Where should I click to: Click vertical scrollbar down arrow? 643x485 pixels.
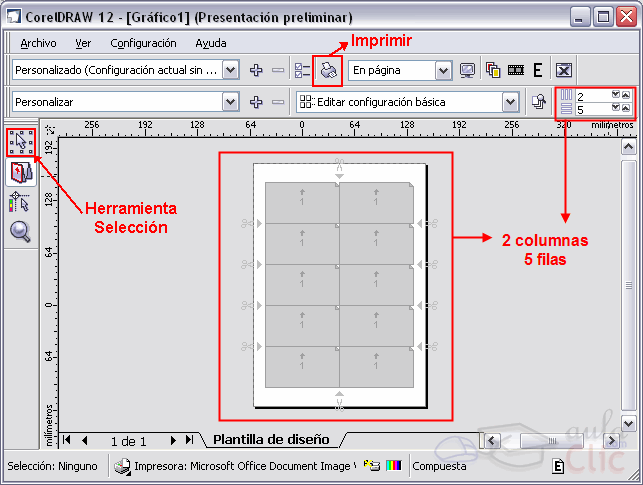[x=628, y=423]
